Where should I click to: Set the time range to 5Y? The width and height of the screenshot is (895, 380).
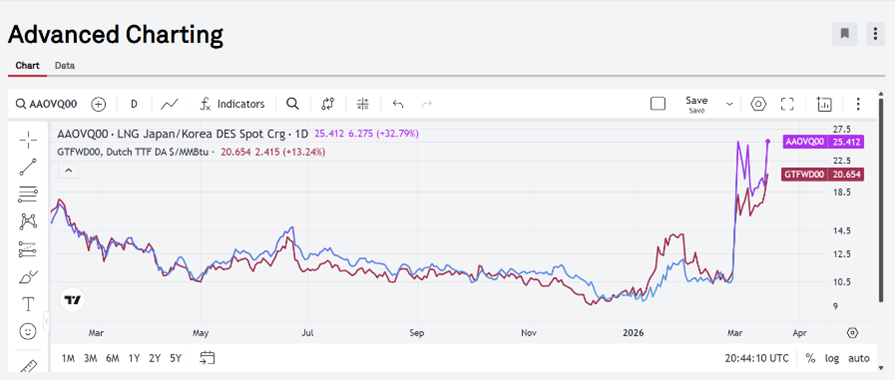(x=176, y=358)
